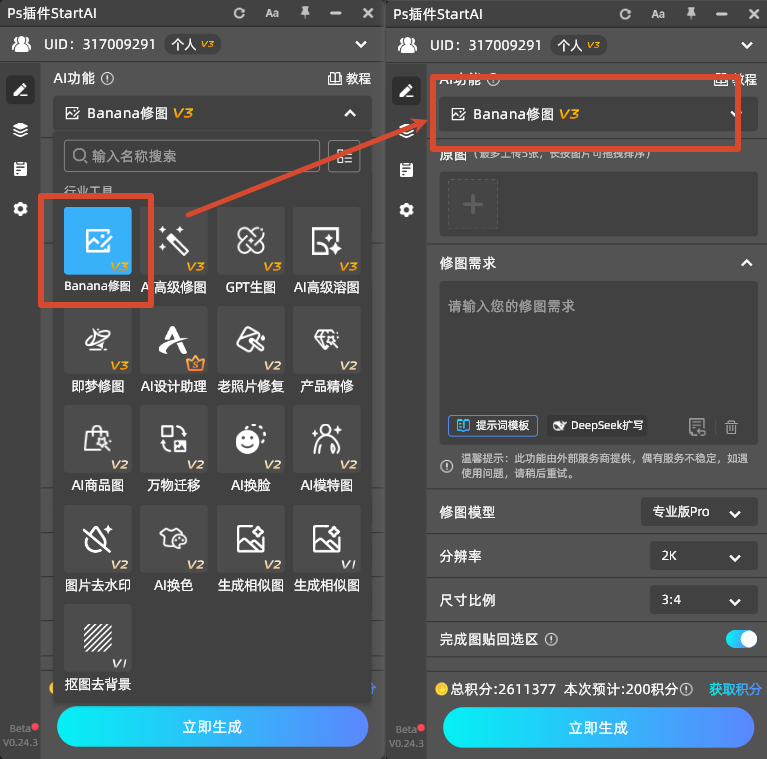Select the 老照片修复 tool
Viewport: 767px width, 759px height.
(x=250, y=340)
